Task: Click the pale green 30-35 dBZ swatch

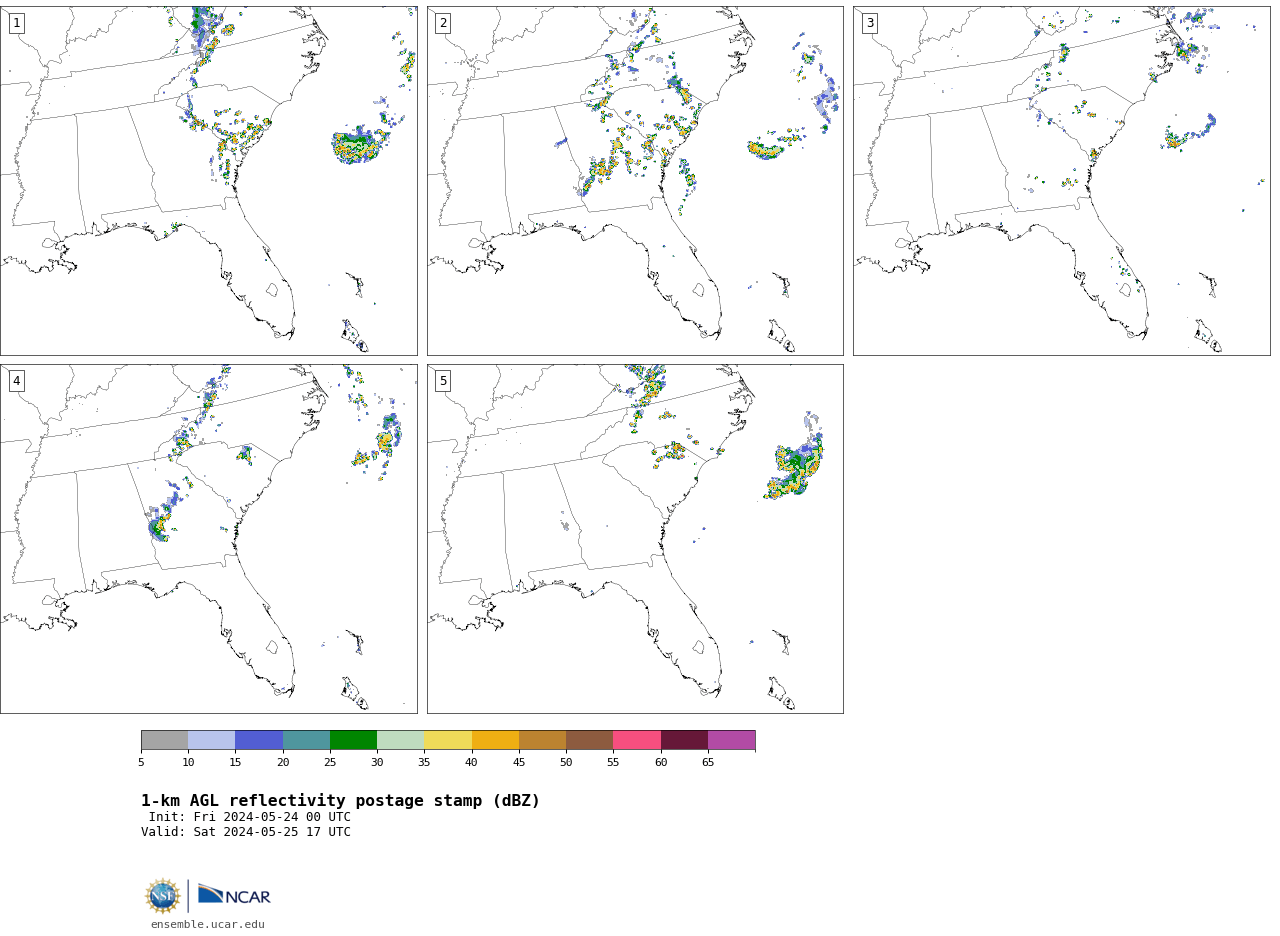Action: pos(401,740)
